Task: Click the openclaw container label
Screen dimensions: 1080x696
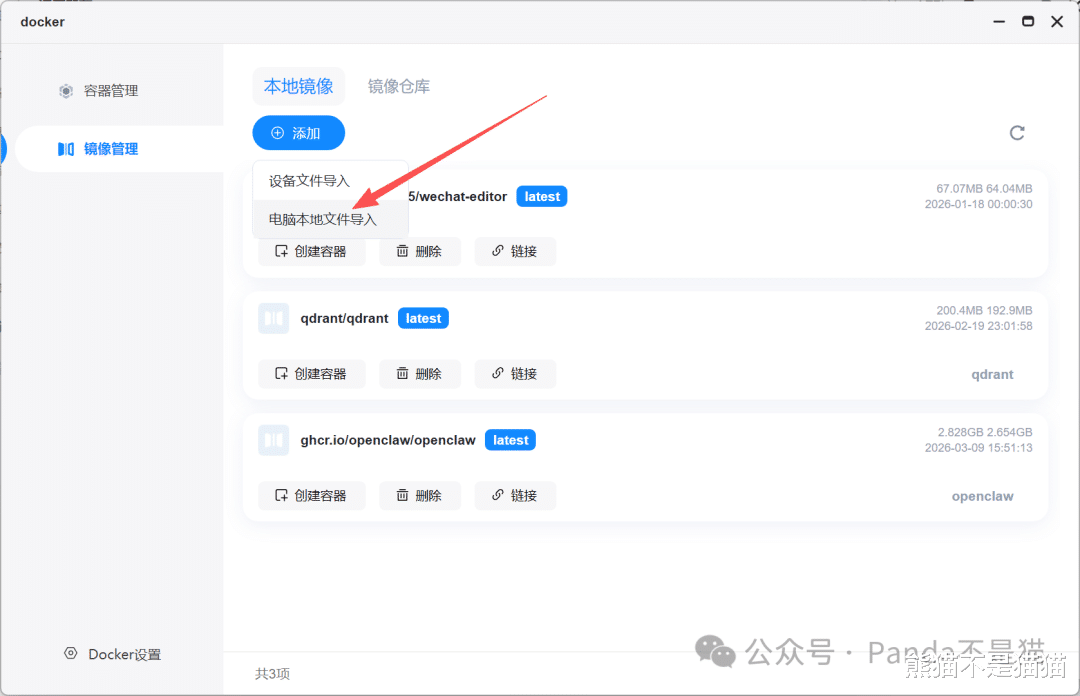Action: 982,496
